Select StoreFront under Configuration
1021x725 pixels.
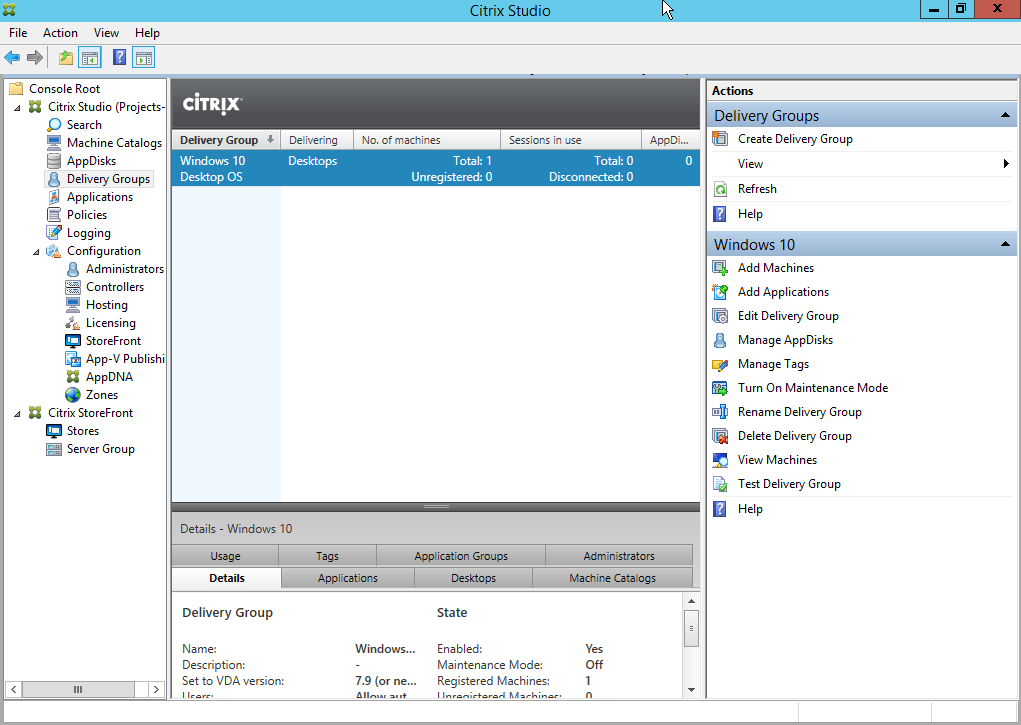point(113,341)
